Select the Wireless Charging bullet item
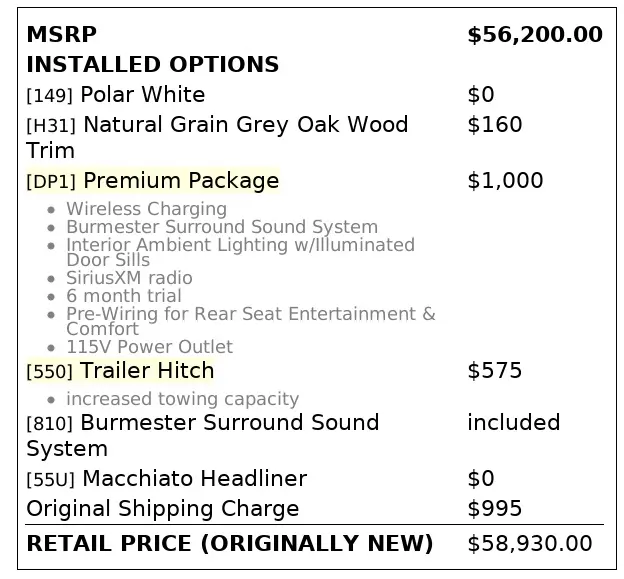The image size is (624, 579). (146, 209)
